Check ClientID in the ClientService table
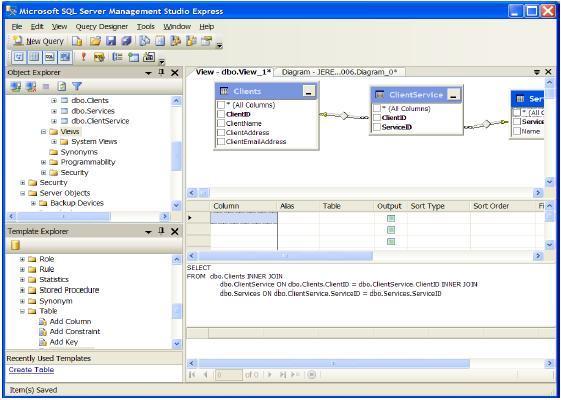 [377, 118]
